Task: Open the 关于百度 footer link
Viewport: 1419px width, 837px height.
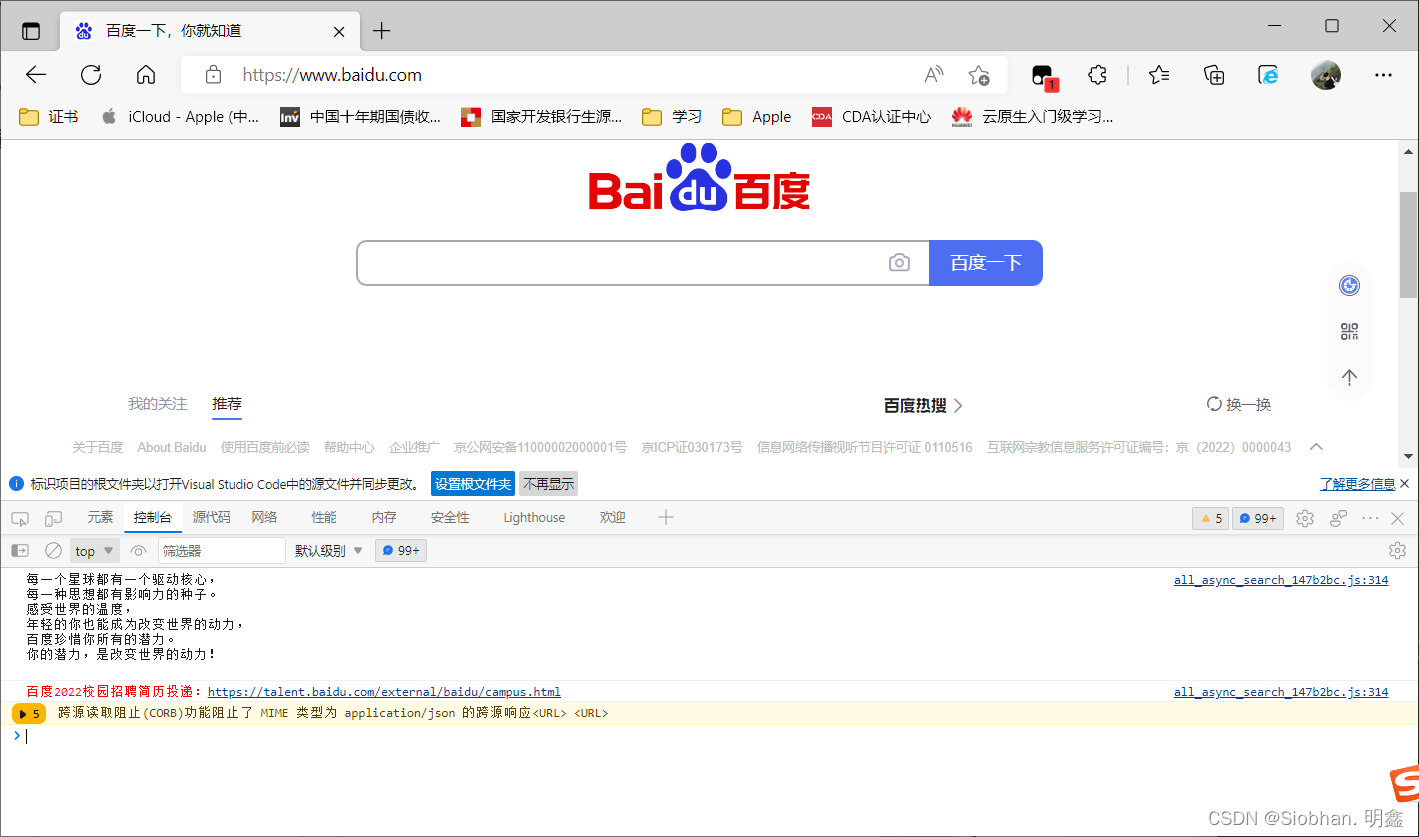Action: coord(98,447)
